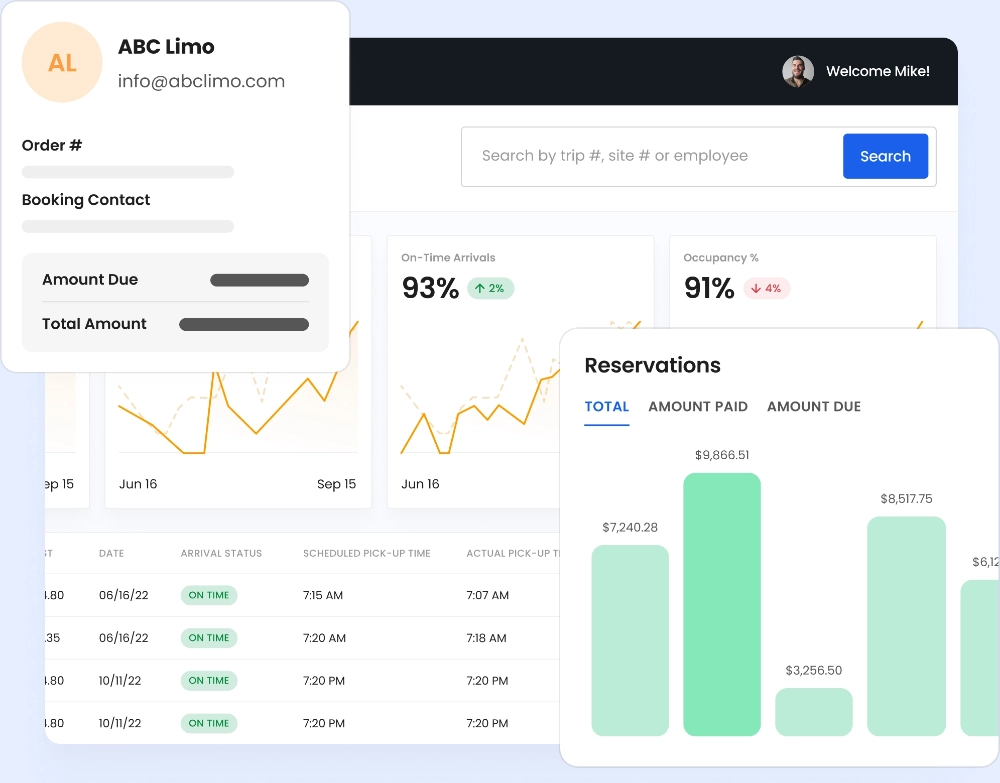Click the 93% On-Time Arrivals value
Viewport: 1000px width, 783px height.
pos(430,288)
